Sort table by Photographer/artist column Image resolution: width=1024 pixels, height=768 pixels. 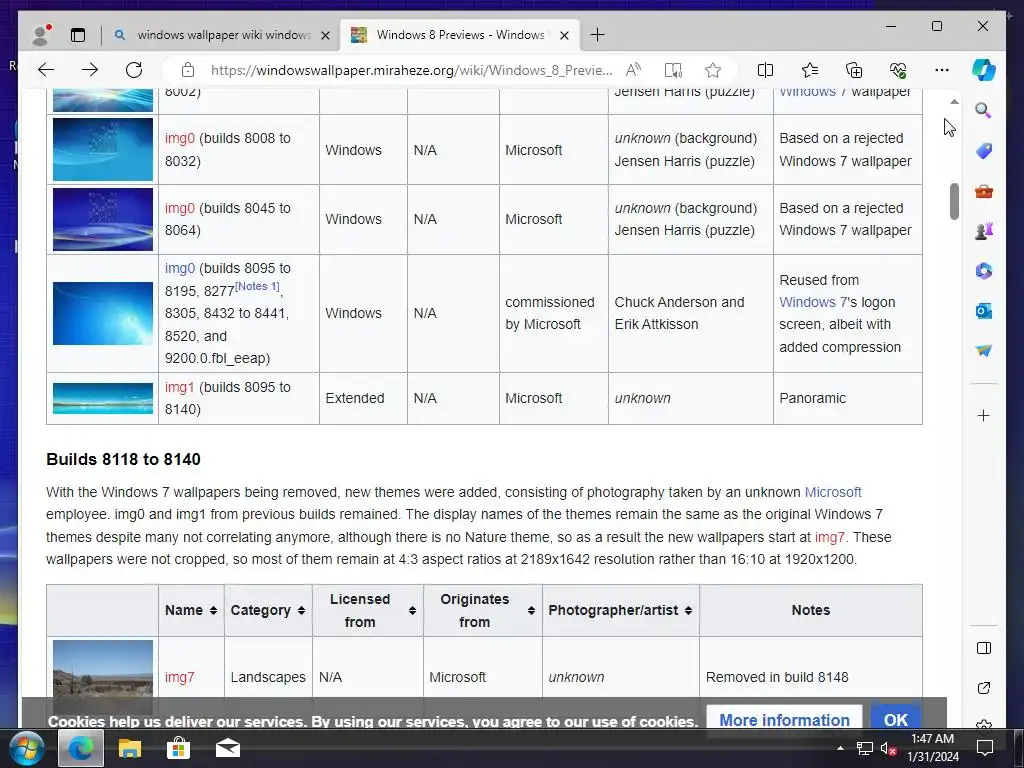688,611
